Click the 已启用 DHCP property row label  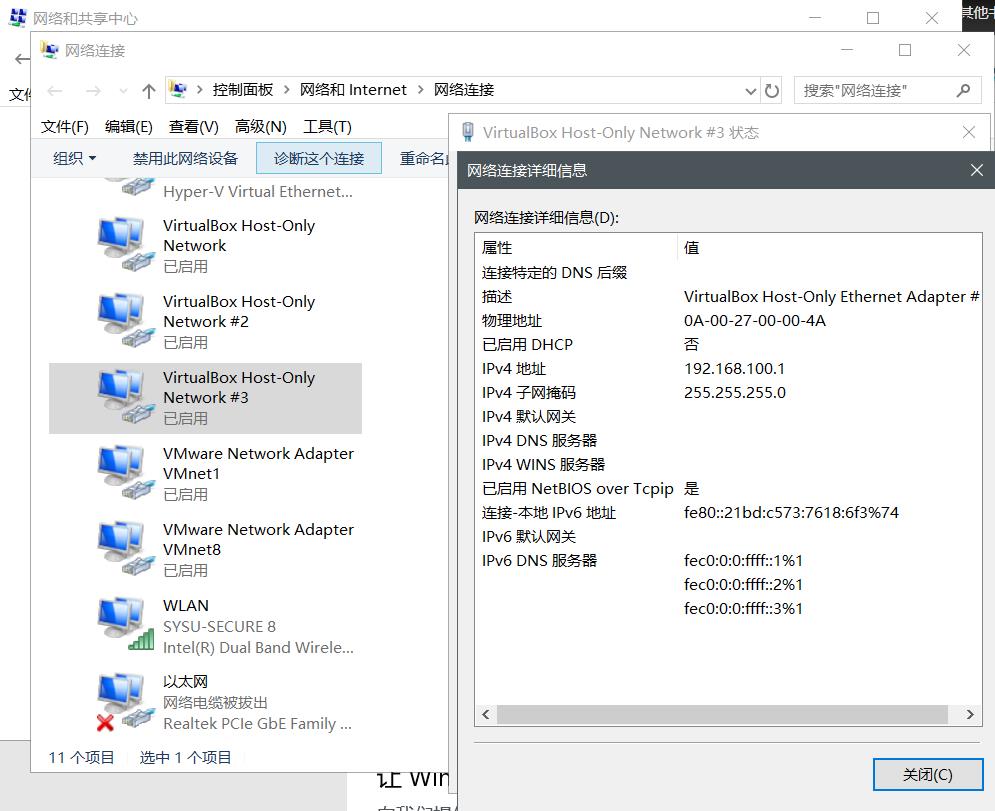click(x=527, y=345)
